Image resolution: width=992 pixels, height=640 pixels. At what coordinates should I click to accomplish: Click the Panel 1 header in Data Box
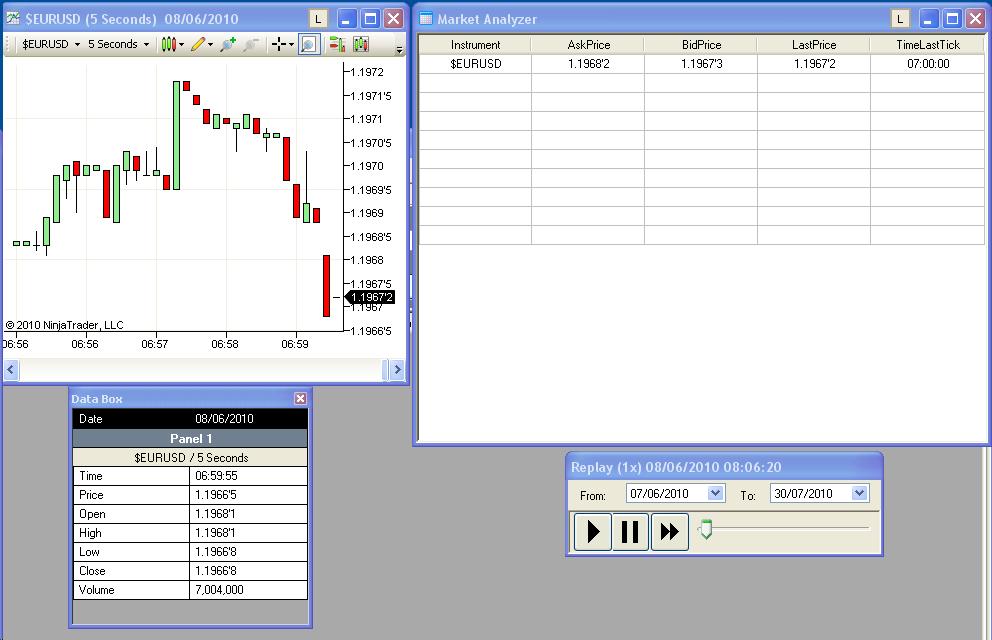pos(190,438)
